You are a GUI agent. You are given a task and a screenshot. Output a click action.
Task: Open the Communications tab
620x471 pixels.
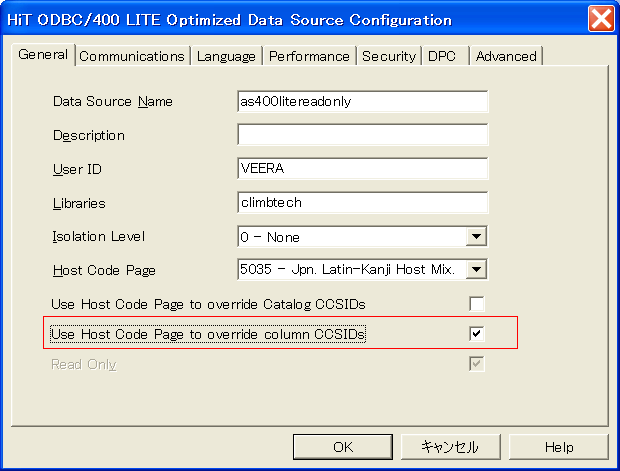(x=132, y=56)
